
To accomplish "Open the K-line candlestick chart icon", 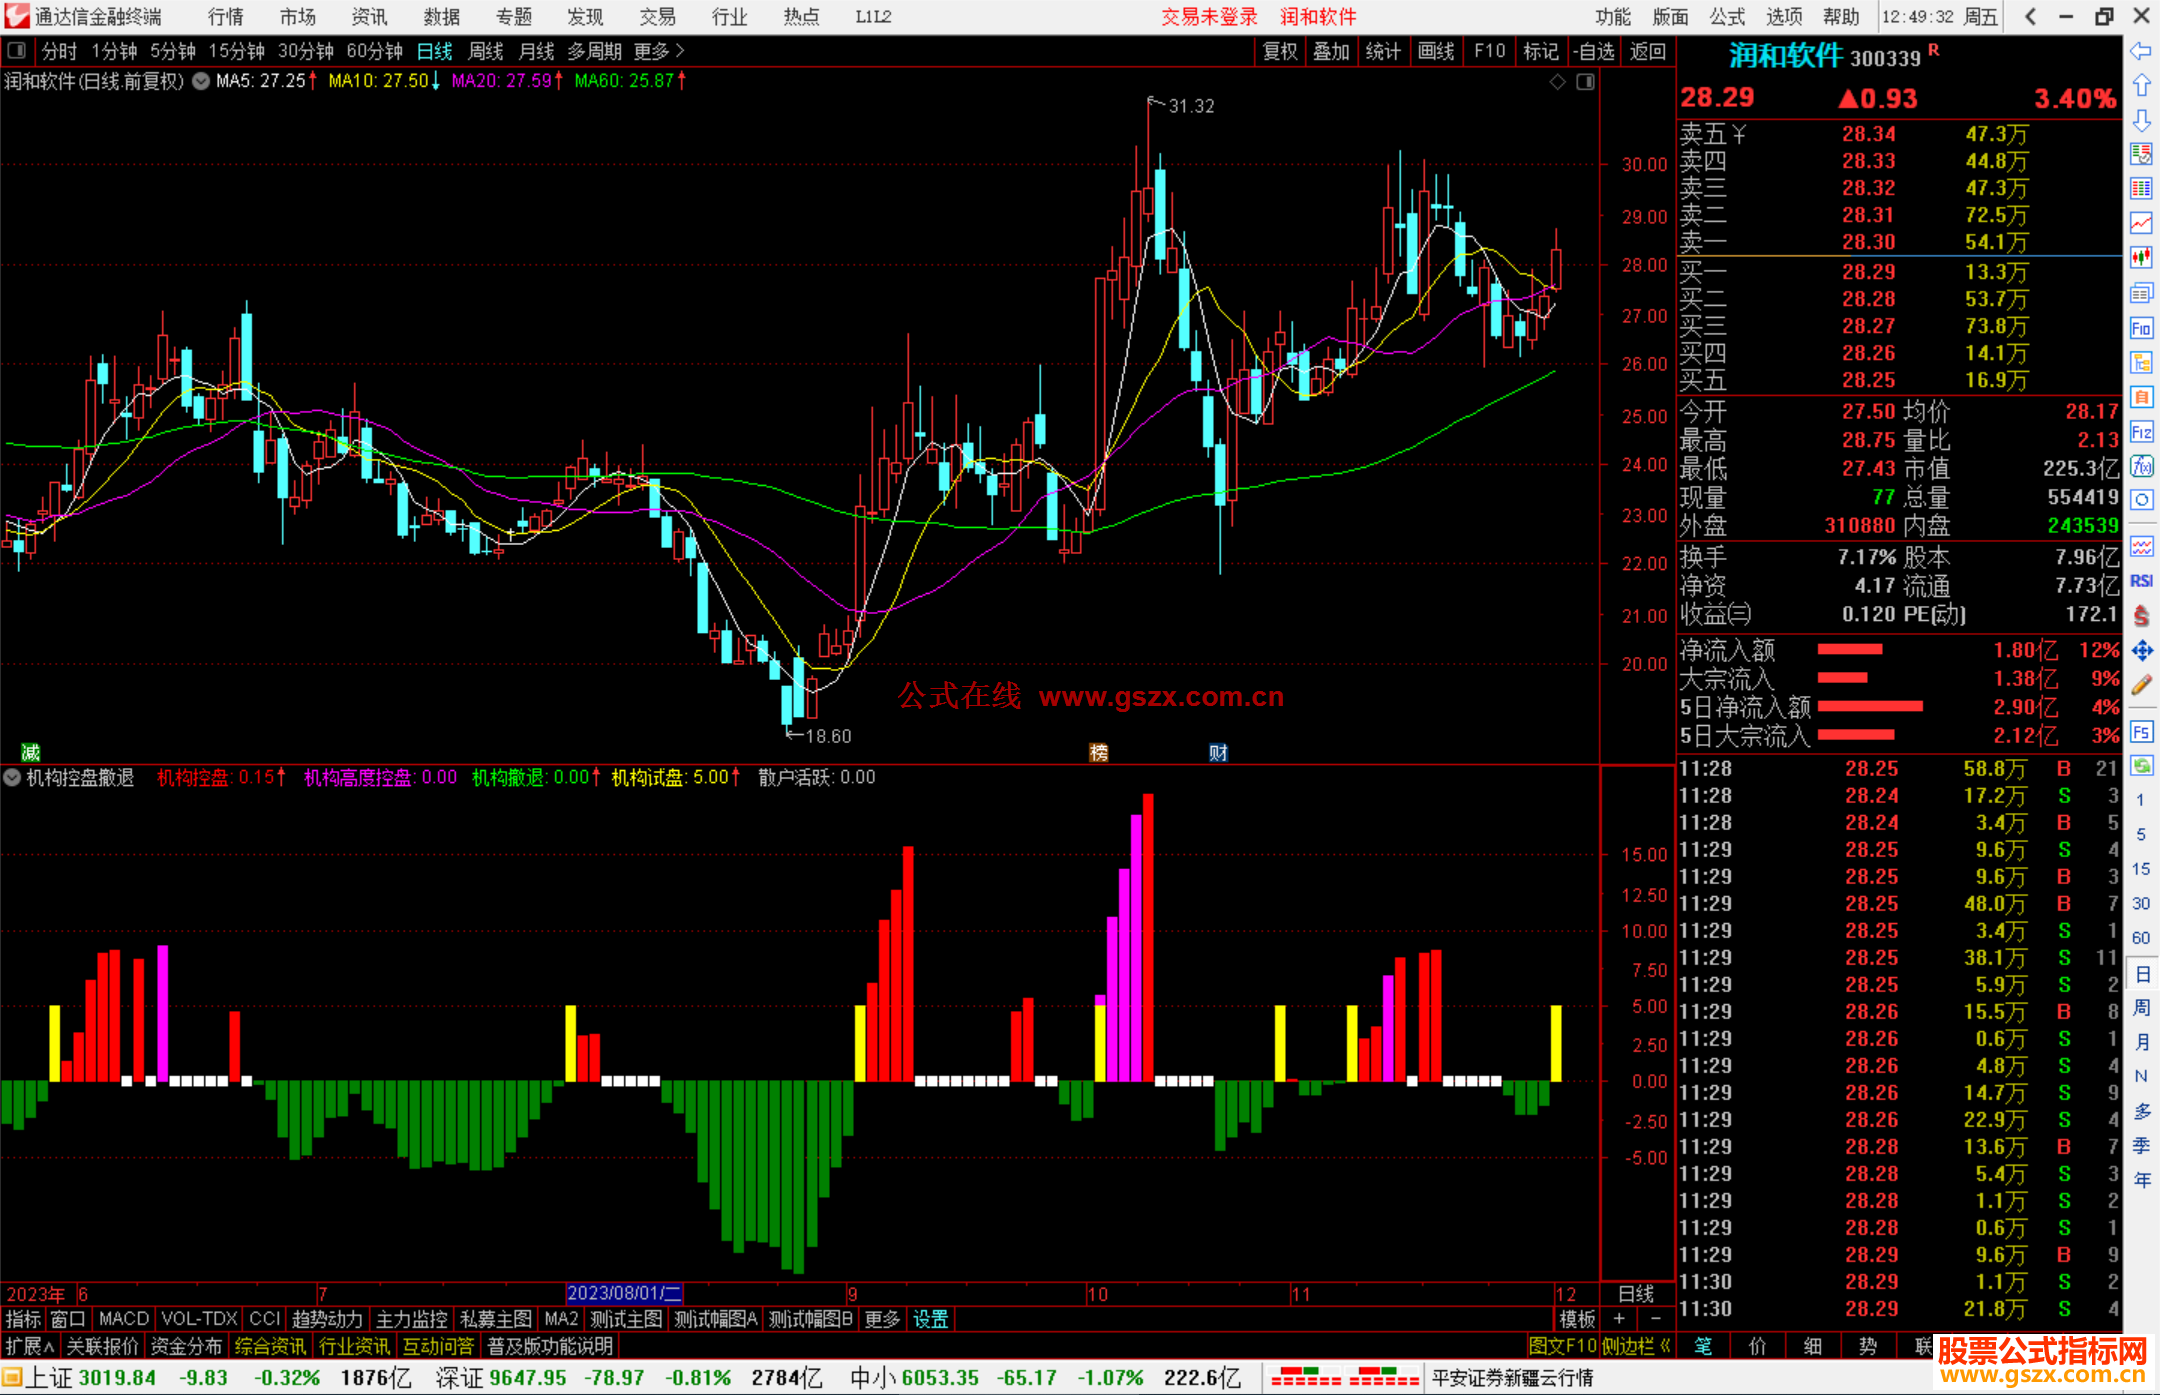I will (x=2141, y=257).
